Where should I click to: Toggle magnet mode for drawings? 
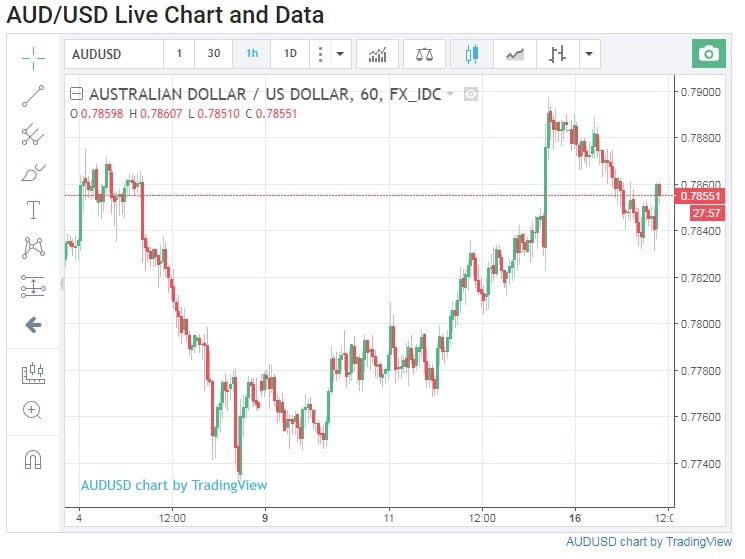pos(33,459)
